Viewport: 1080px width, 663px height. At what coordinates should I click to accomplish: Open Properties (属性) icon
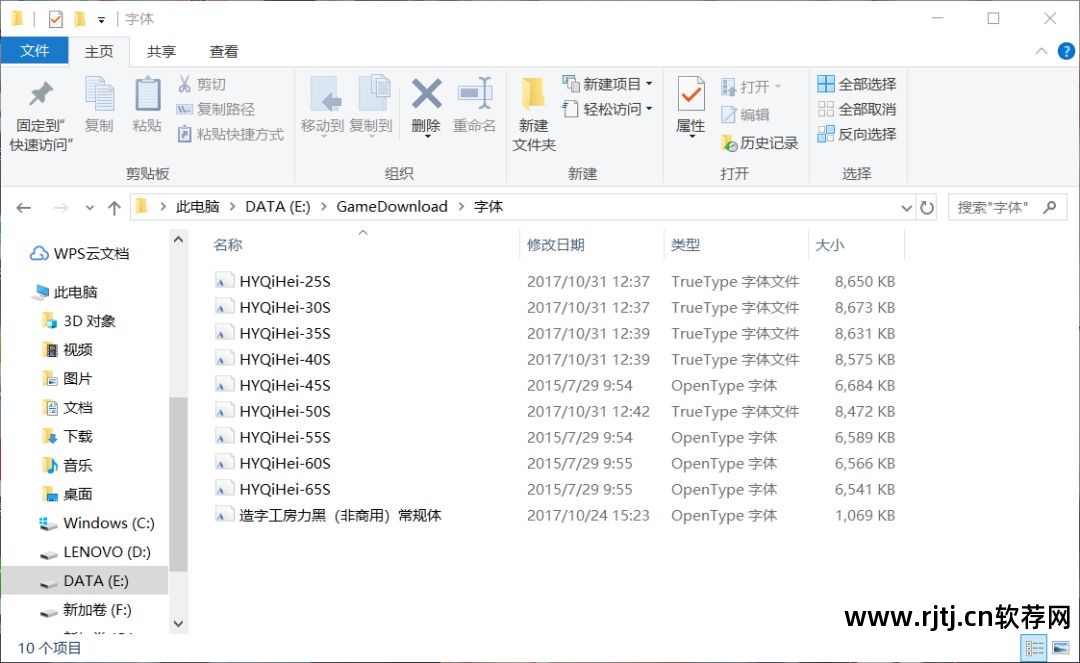(691, 106)
